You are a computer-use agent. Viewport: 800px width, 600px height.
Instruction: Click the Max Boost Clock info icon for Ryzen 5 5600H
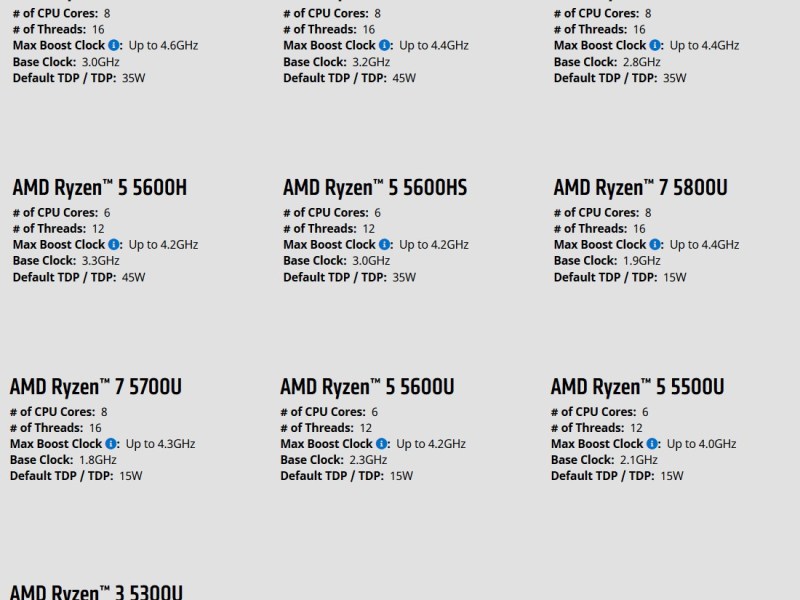tap(114, 245)
